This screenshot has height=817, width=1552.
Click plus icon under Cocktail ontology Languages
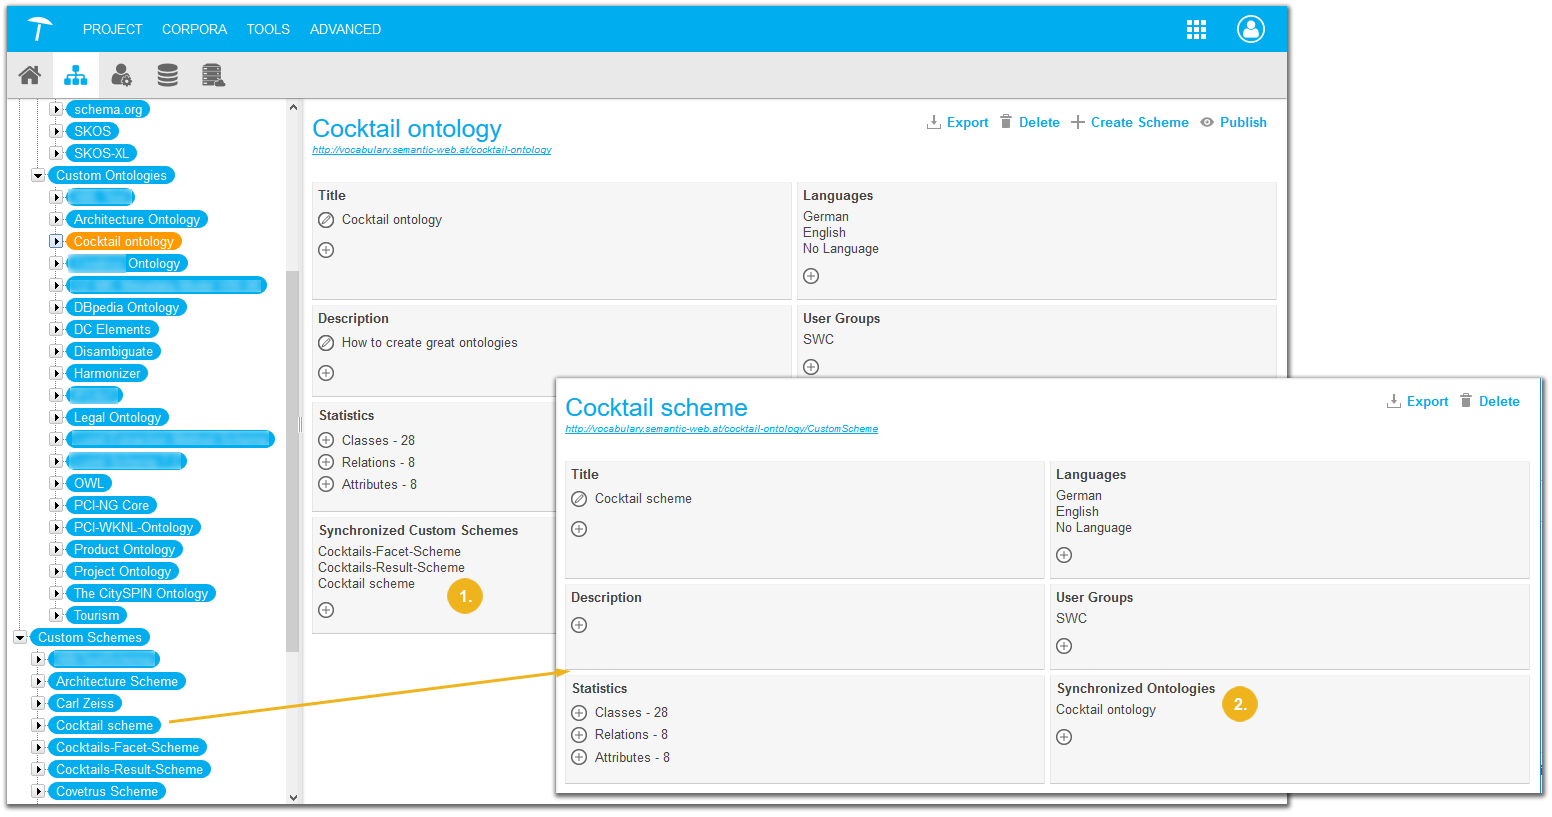pos(811,276)
